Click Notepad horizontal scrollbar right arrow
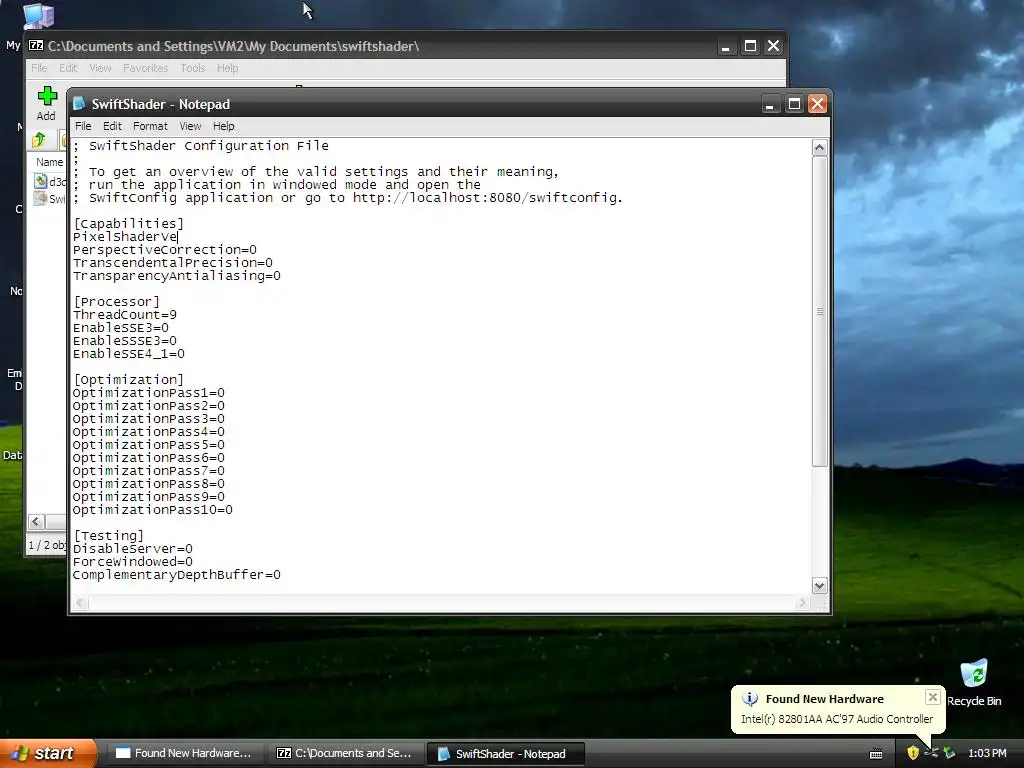1024x768 pixels. click(803, 603)
